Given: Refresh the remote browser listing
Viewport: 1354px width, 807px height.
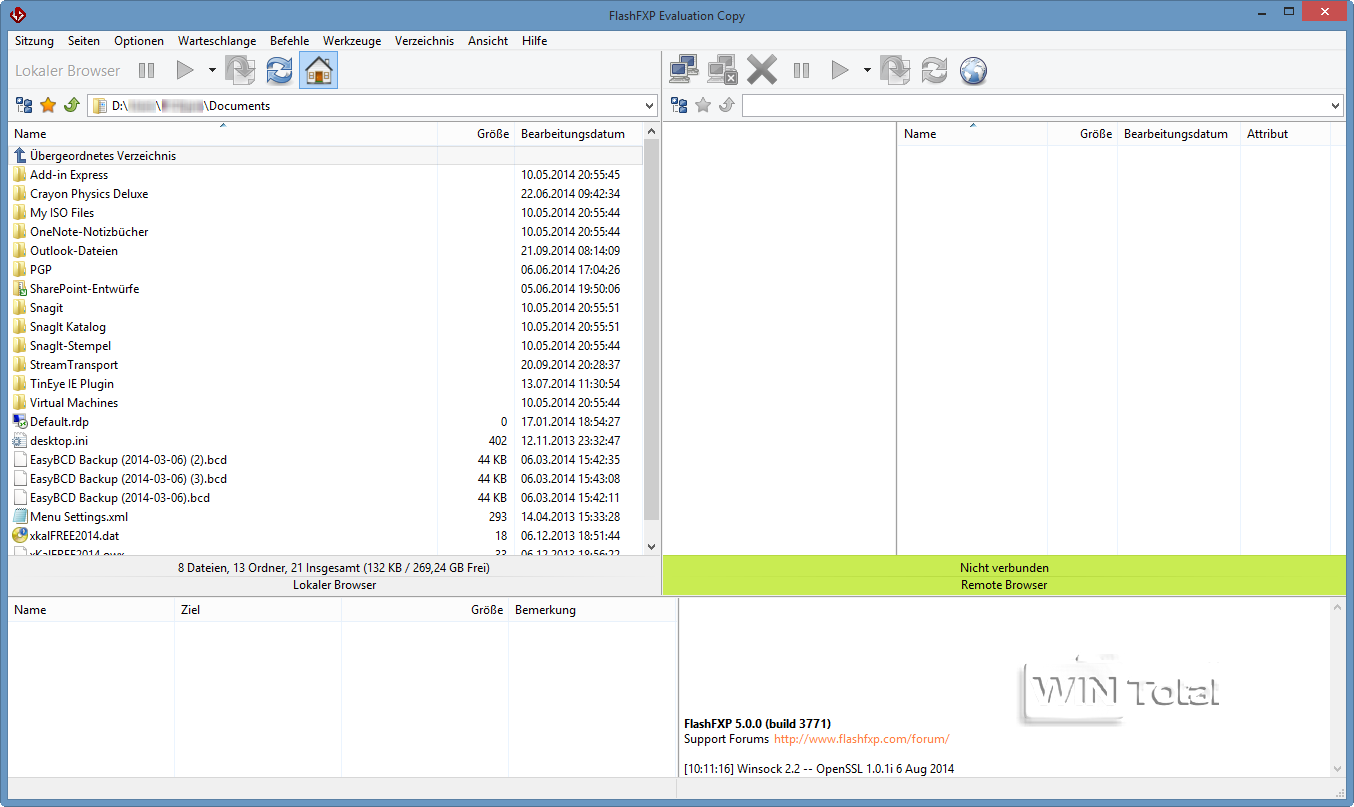Looking at the screenshot, I should (x=934, y=70).
